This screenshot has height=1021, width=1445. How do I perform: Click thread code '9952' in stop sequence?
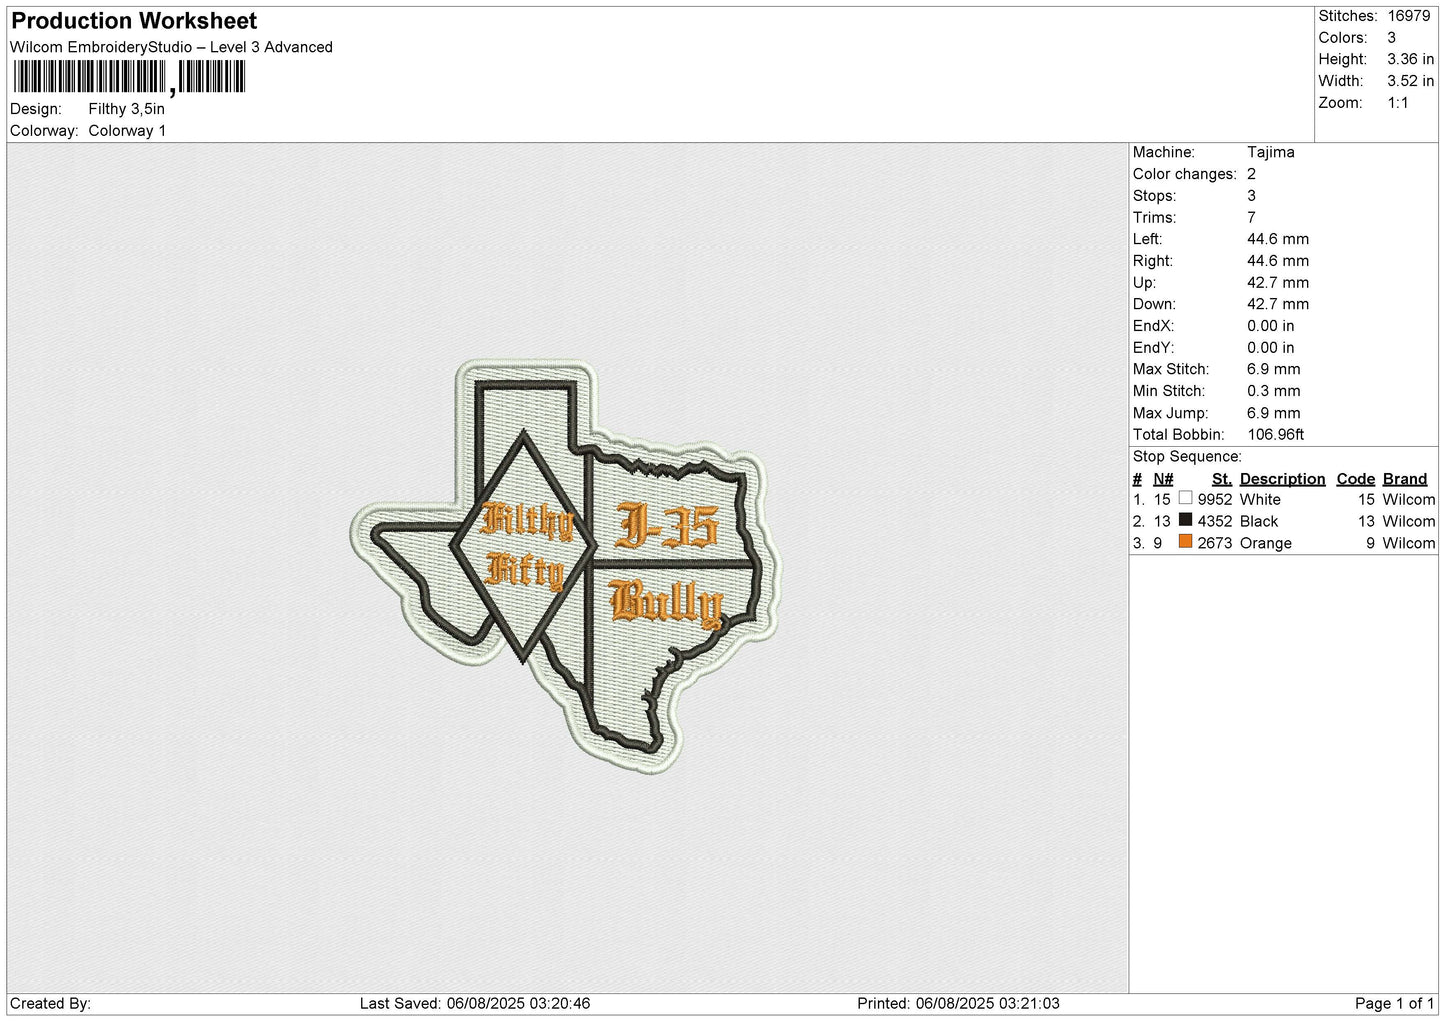(x=1215, y=499)
